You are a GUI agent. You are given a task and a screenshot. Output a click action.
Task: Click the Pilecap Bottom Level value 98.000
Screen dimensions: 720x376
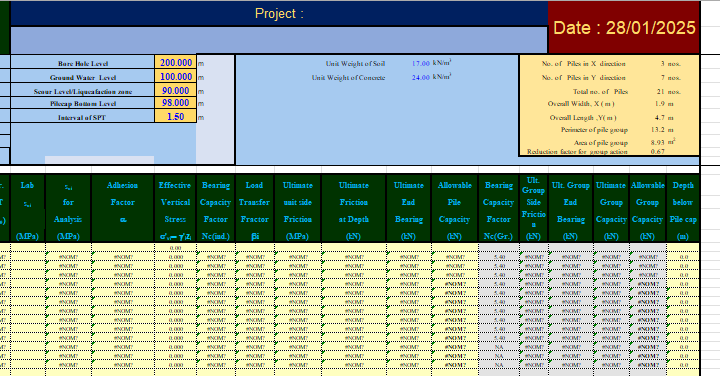pos(176,103)
